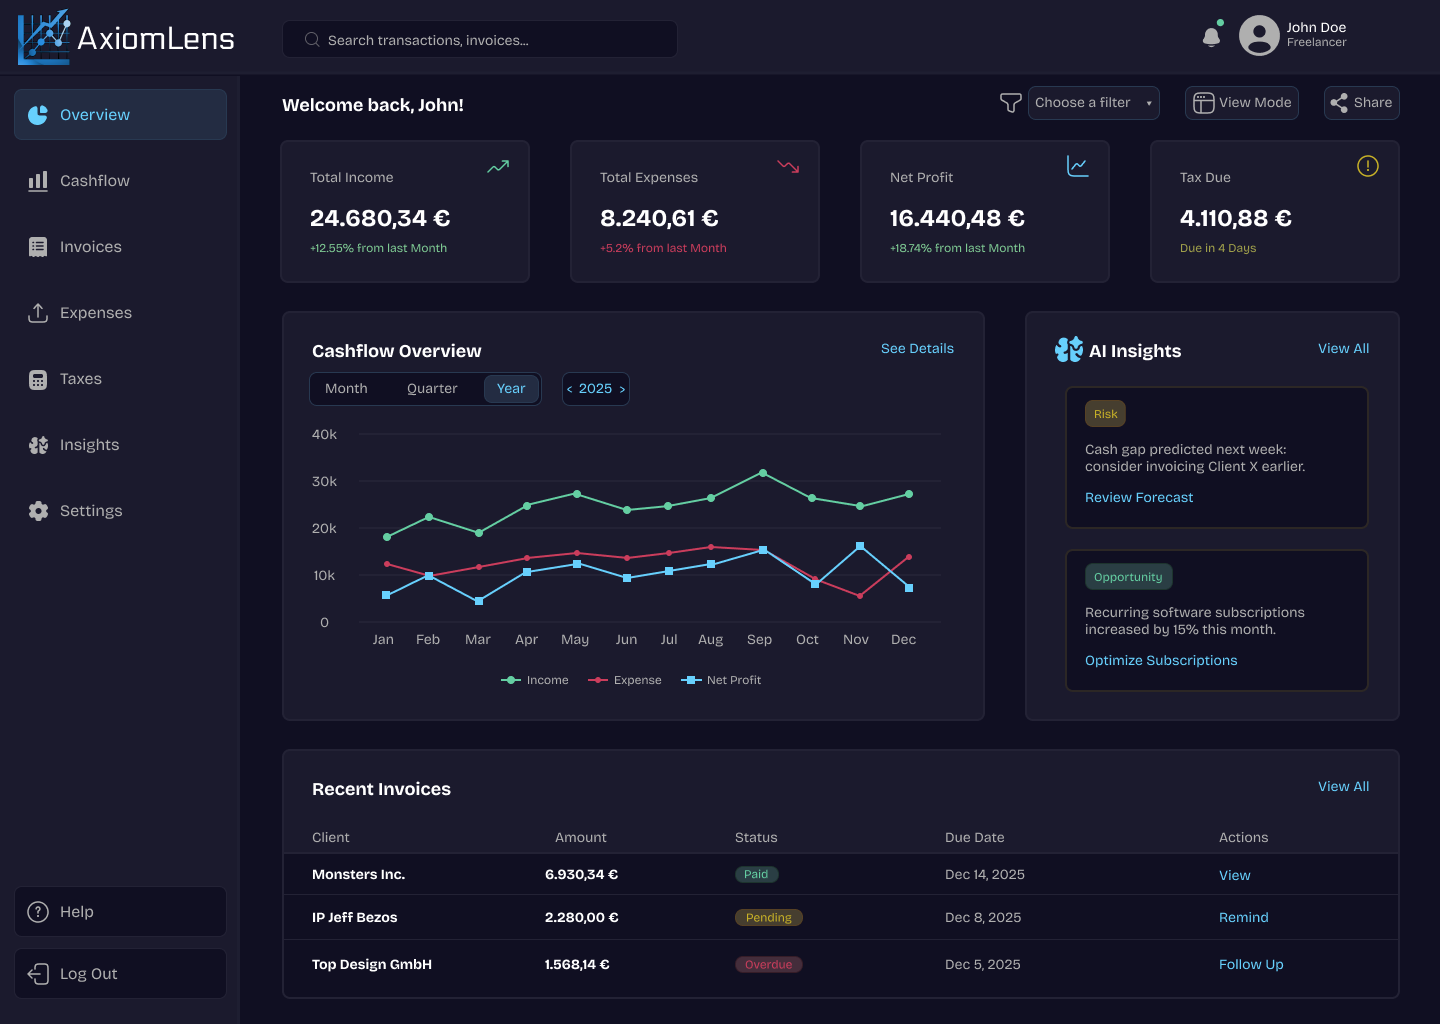Screen dimensions: 1440x1024
Task: Go to previous year with left chevron
Action: click(570, 390)
